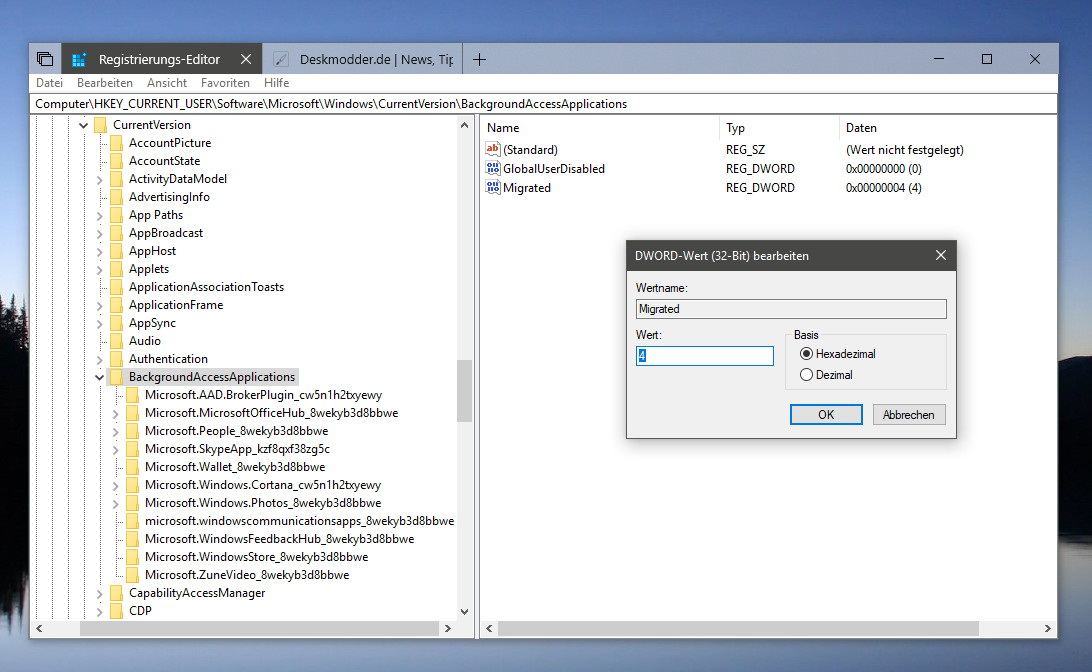Expand the Microsoft.Windows.Photos key

[116, 503]
